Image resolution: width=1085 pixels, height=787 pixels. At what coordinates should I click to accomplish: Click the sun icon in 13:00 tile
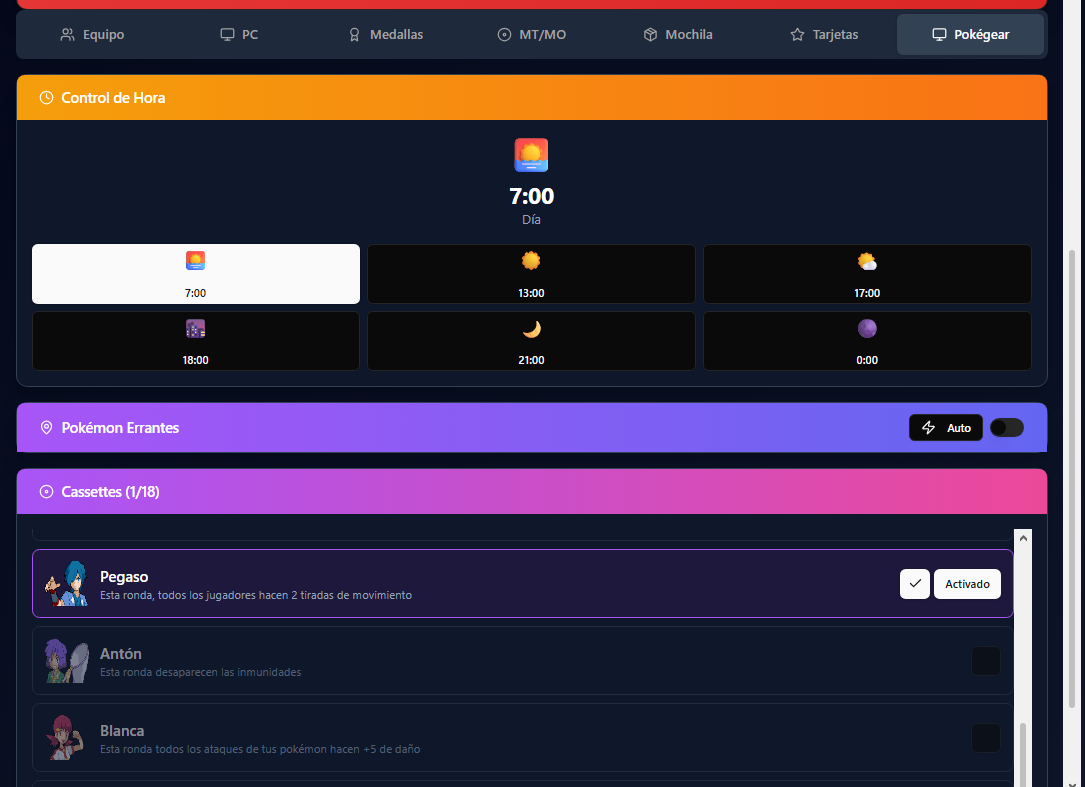[x=531, y=261]
